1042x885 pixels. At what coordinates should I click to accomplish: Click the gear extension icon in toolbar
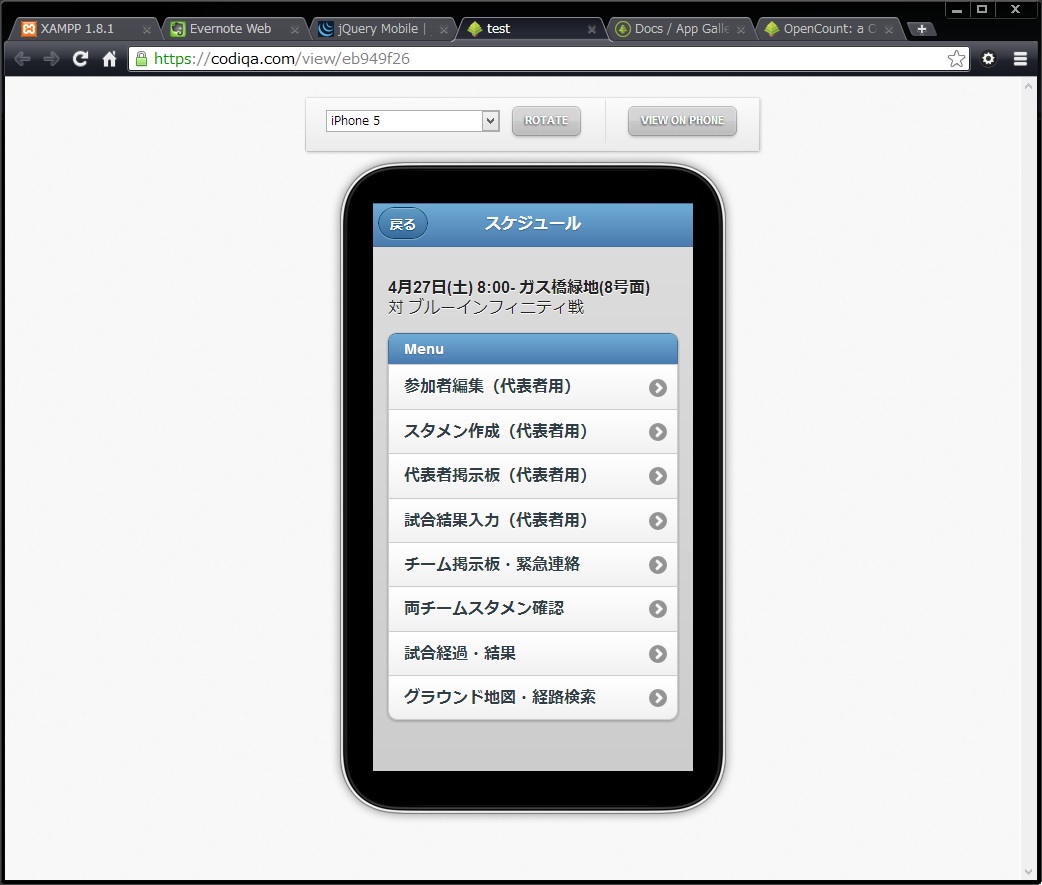(x=988, y=59)
